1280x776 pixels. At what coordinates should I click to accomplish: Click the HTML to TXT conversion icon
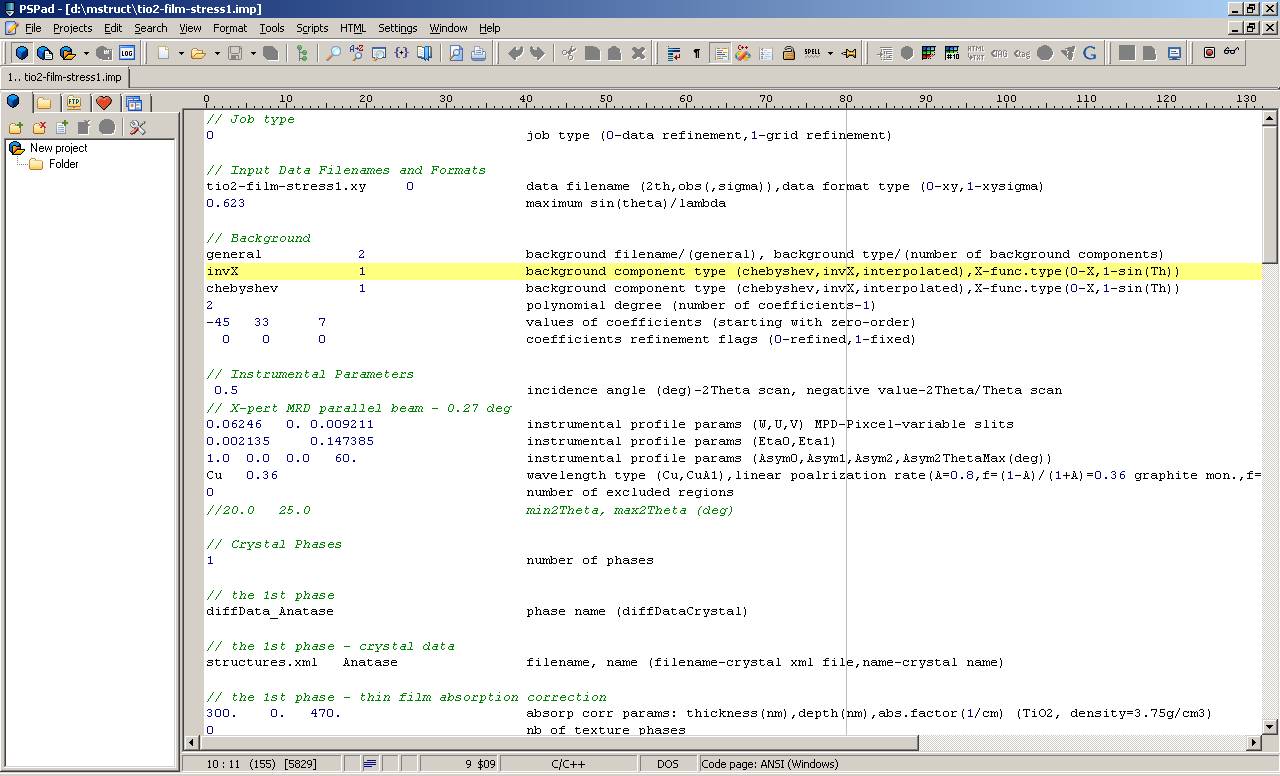pos(976,53)
